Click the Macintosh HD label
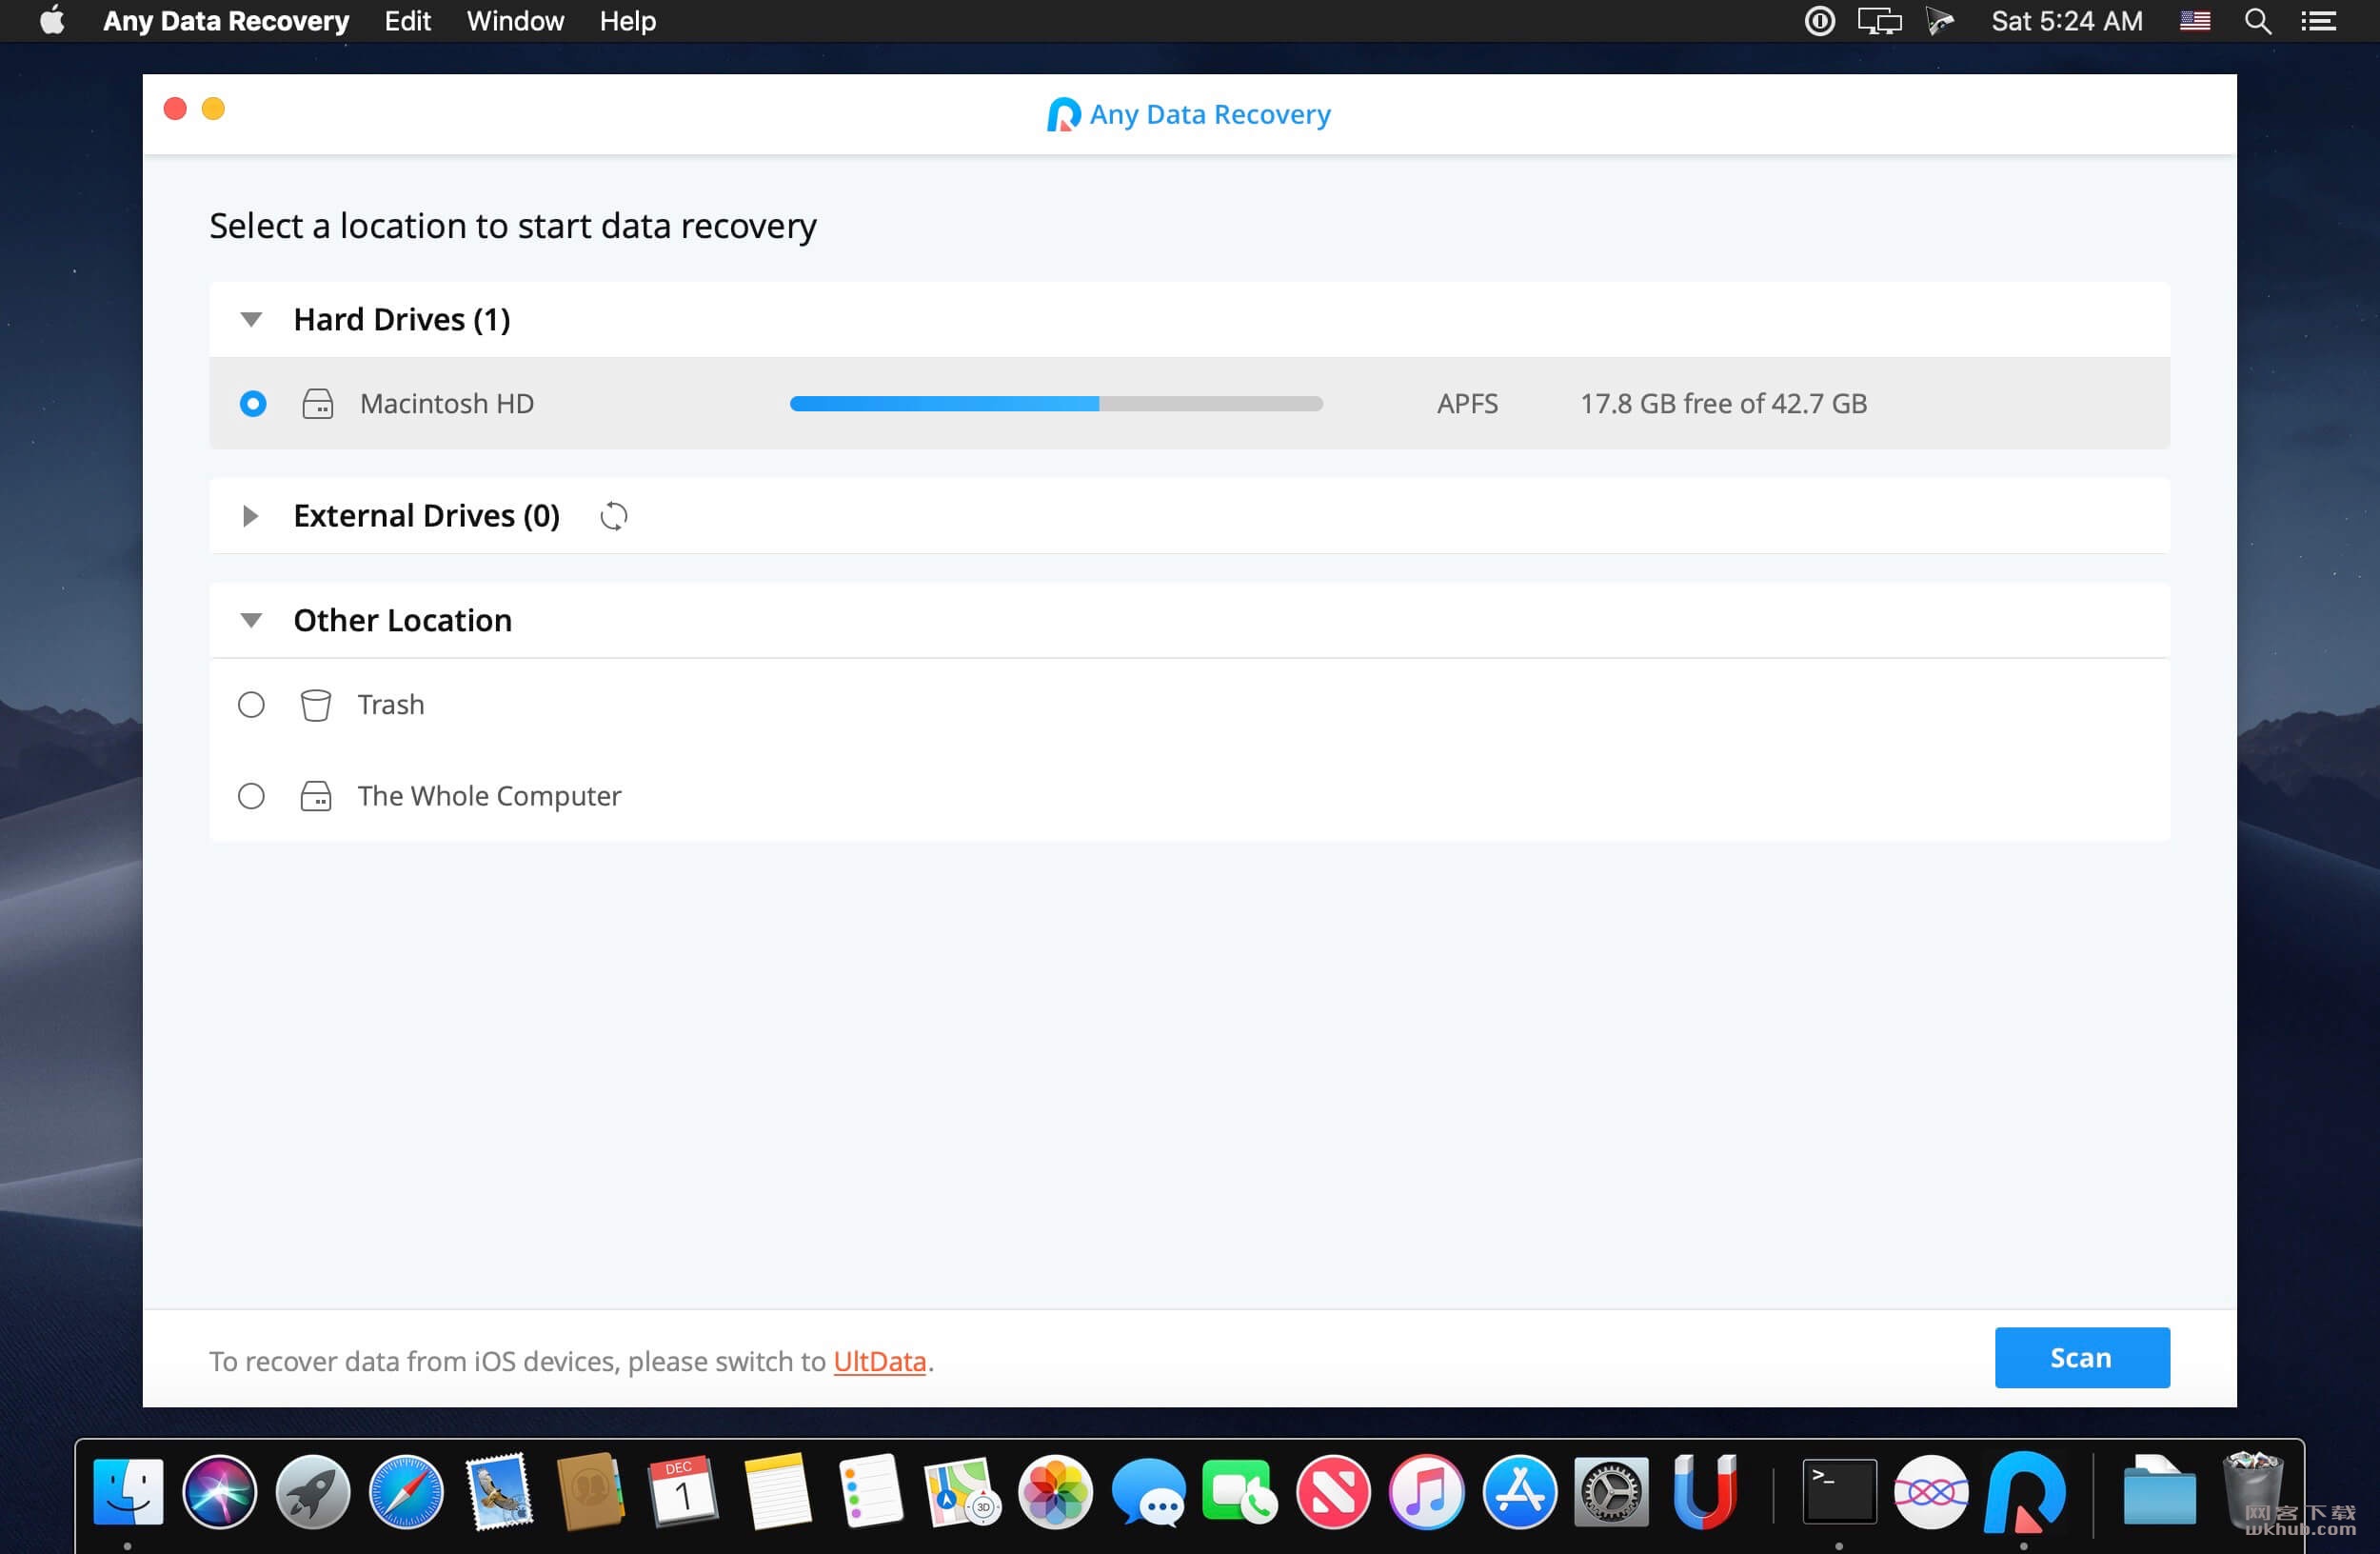2380x1554 pixels. tap(446, 403)
